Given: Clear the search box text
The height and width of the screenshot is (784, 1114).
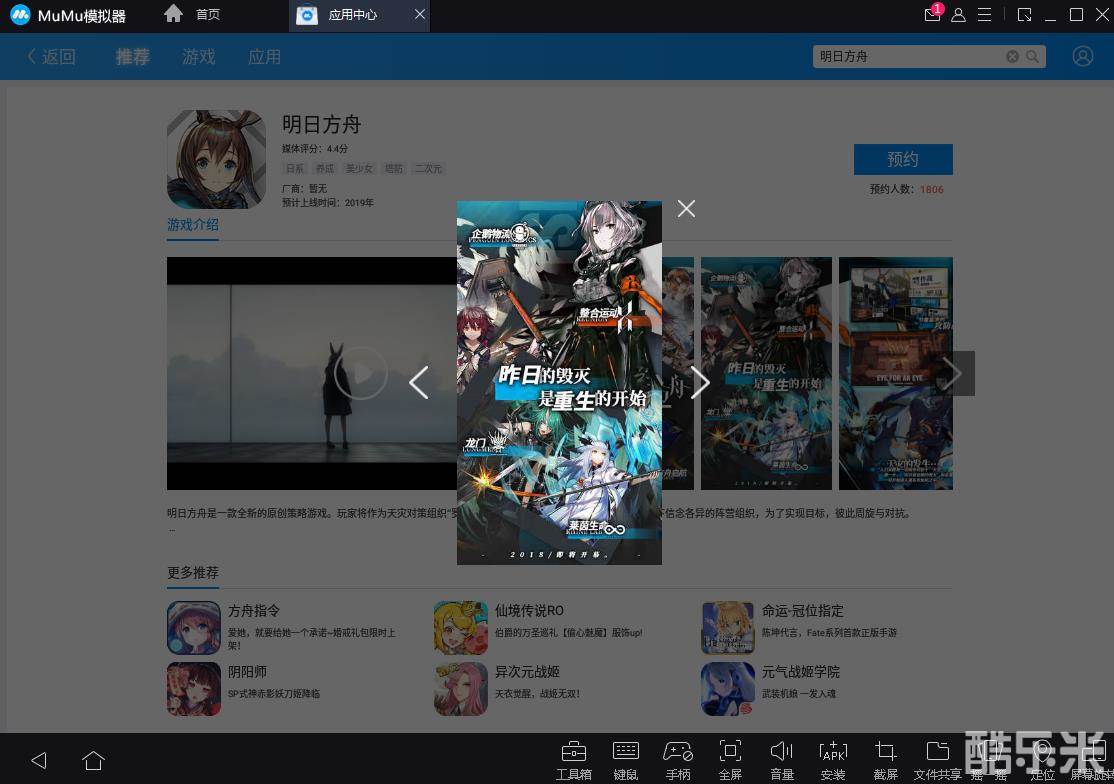Looking at the screenshot, I should point(1012,57).
